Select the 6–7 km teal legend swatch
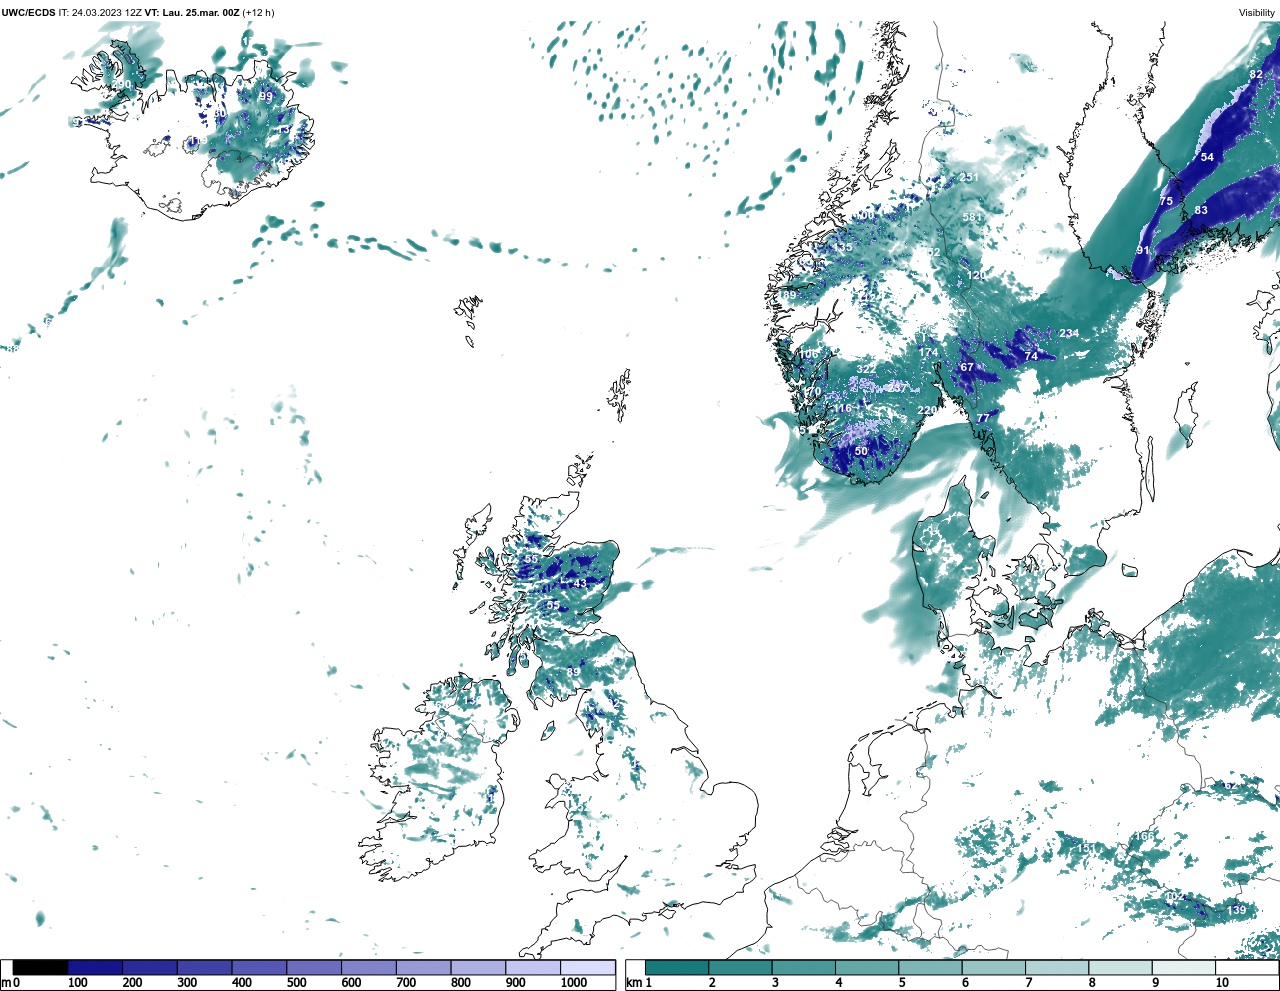This screenshot has width=1280, height=991. coord(994,968)
